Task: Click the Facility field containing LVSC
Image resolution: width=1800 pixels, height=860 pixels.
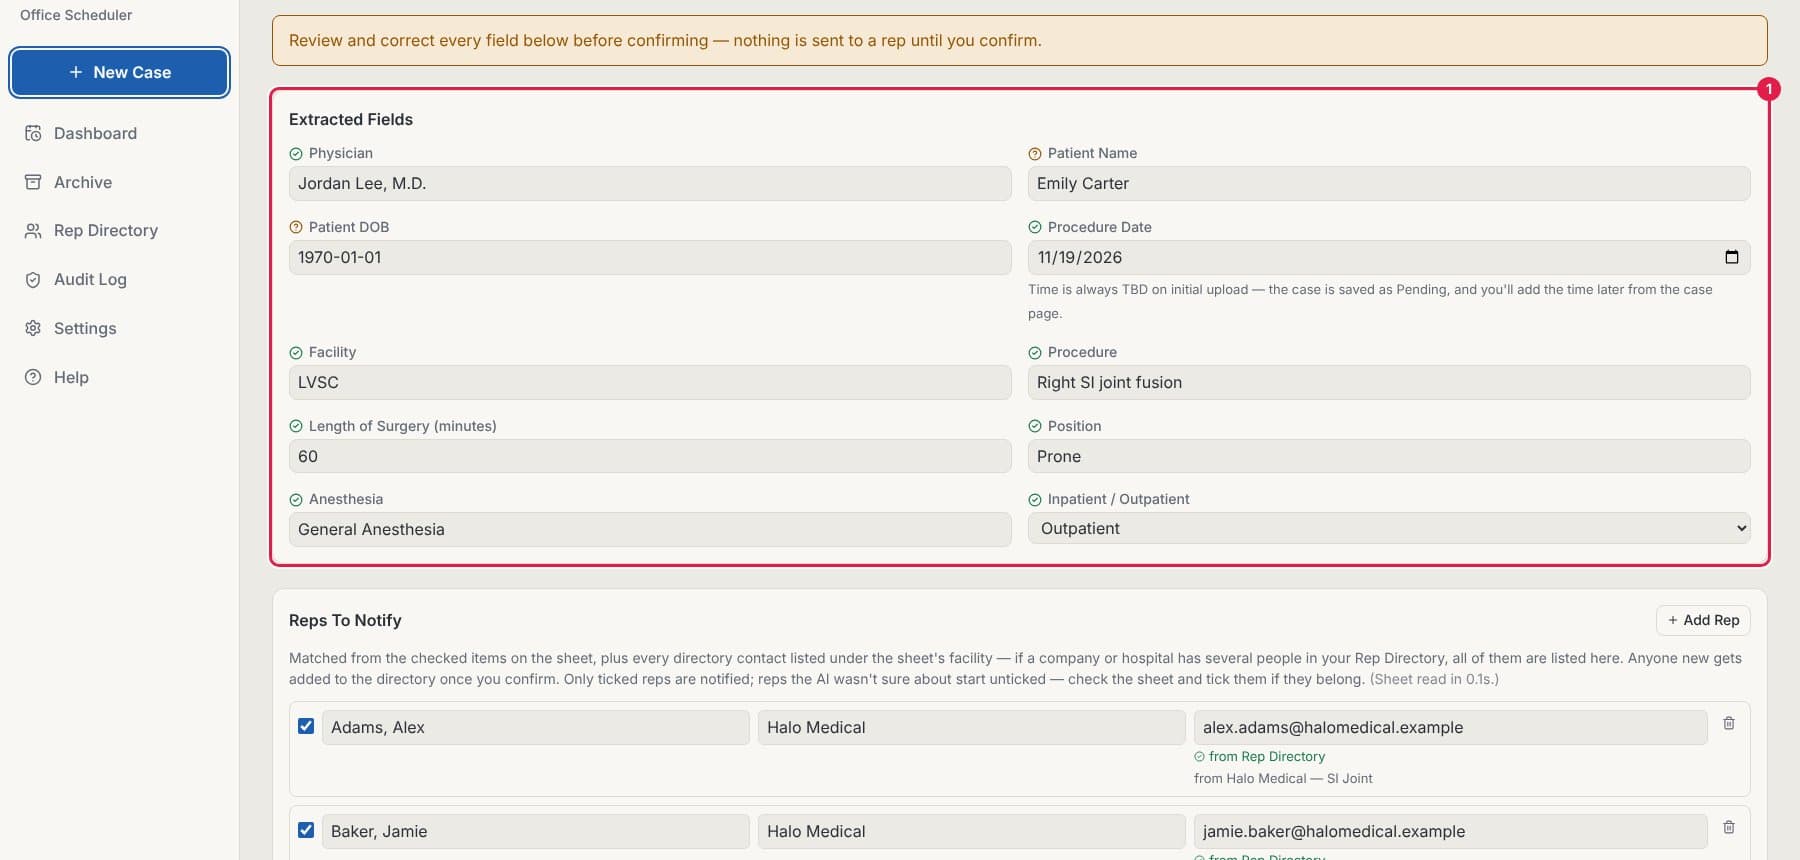Action: (650, 382)
